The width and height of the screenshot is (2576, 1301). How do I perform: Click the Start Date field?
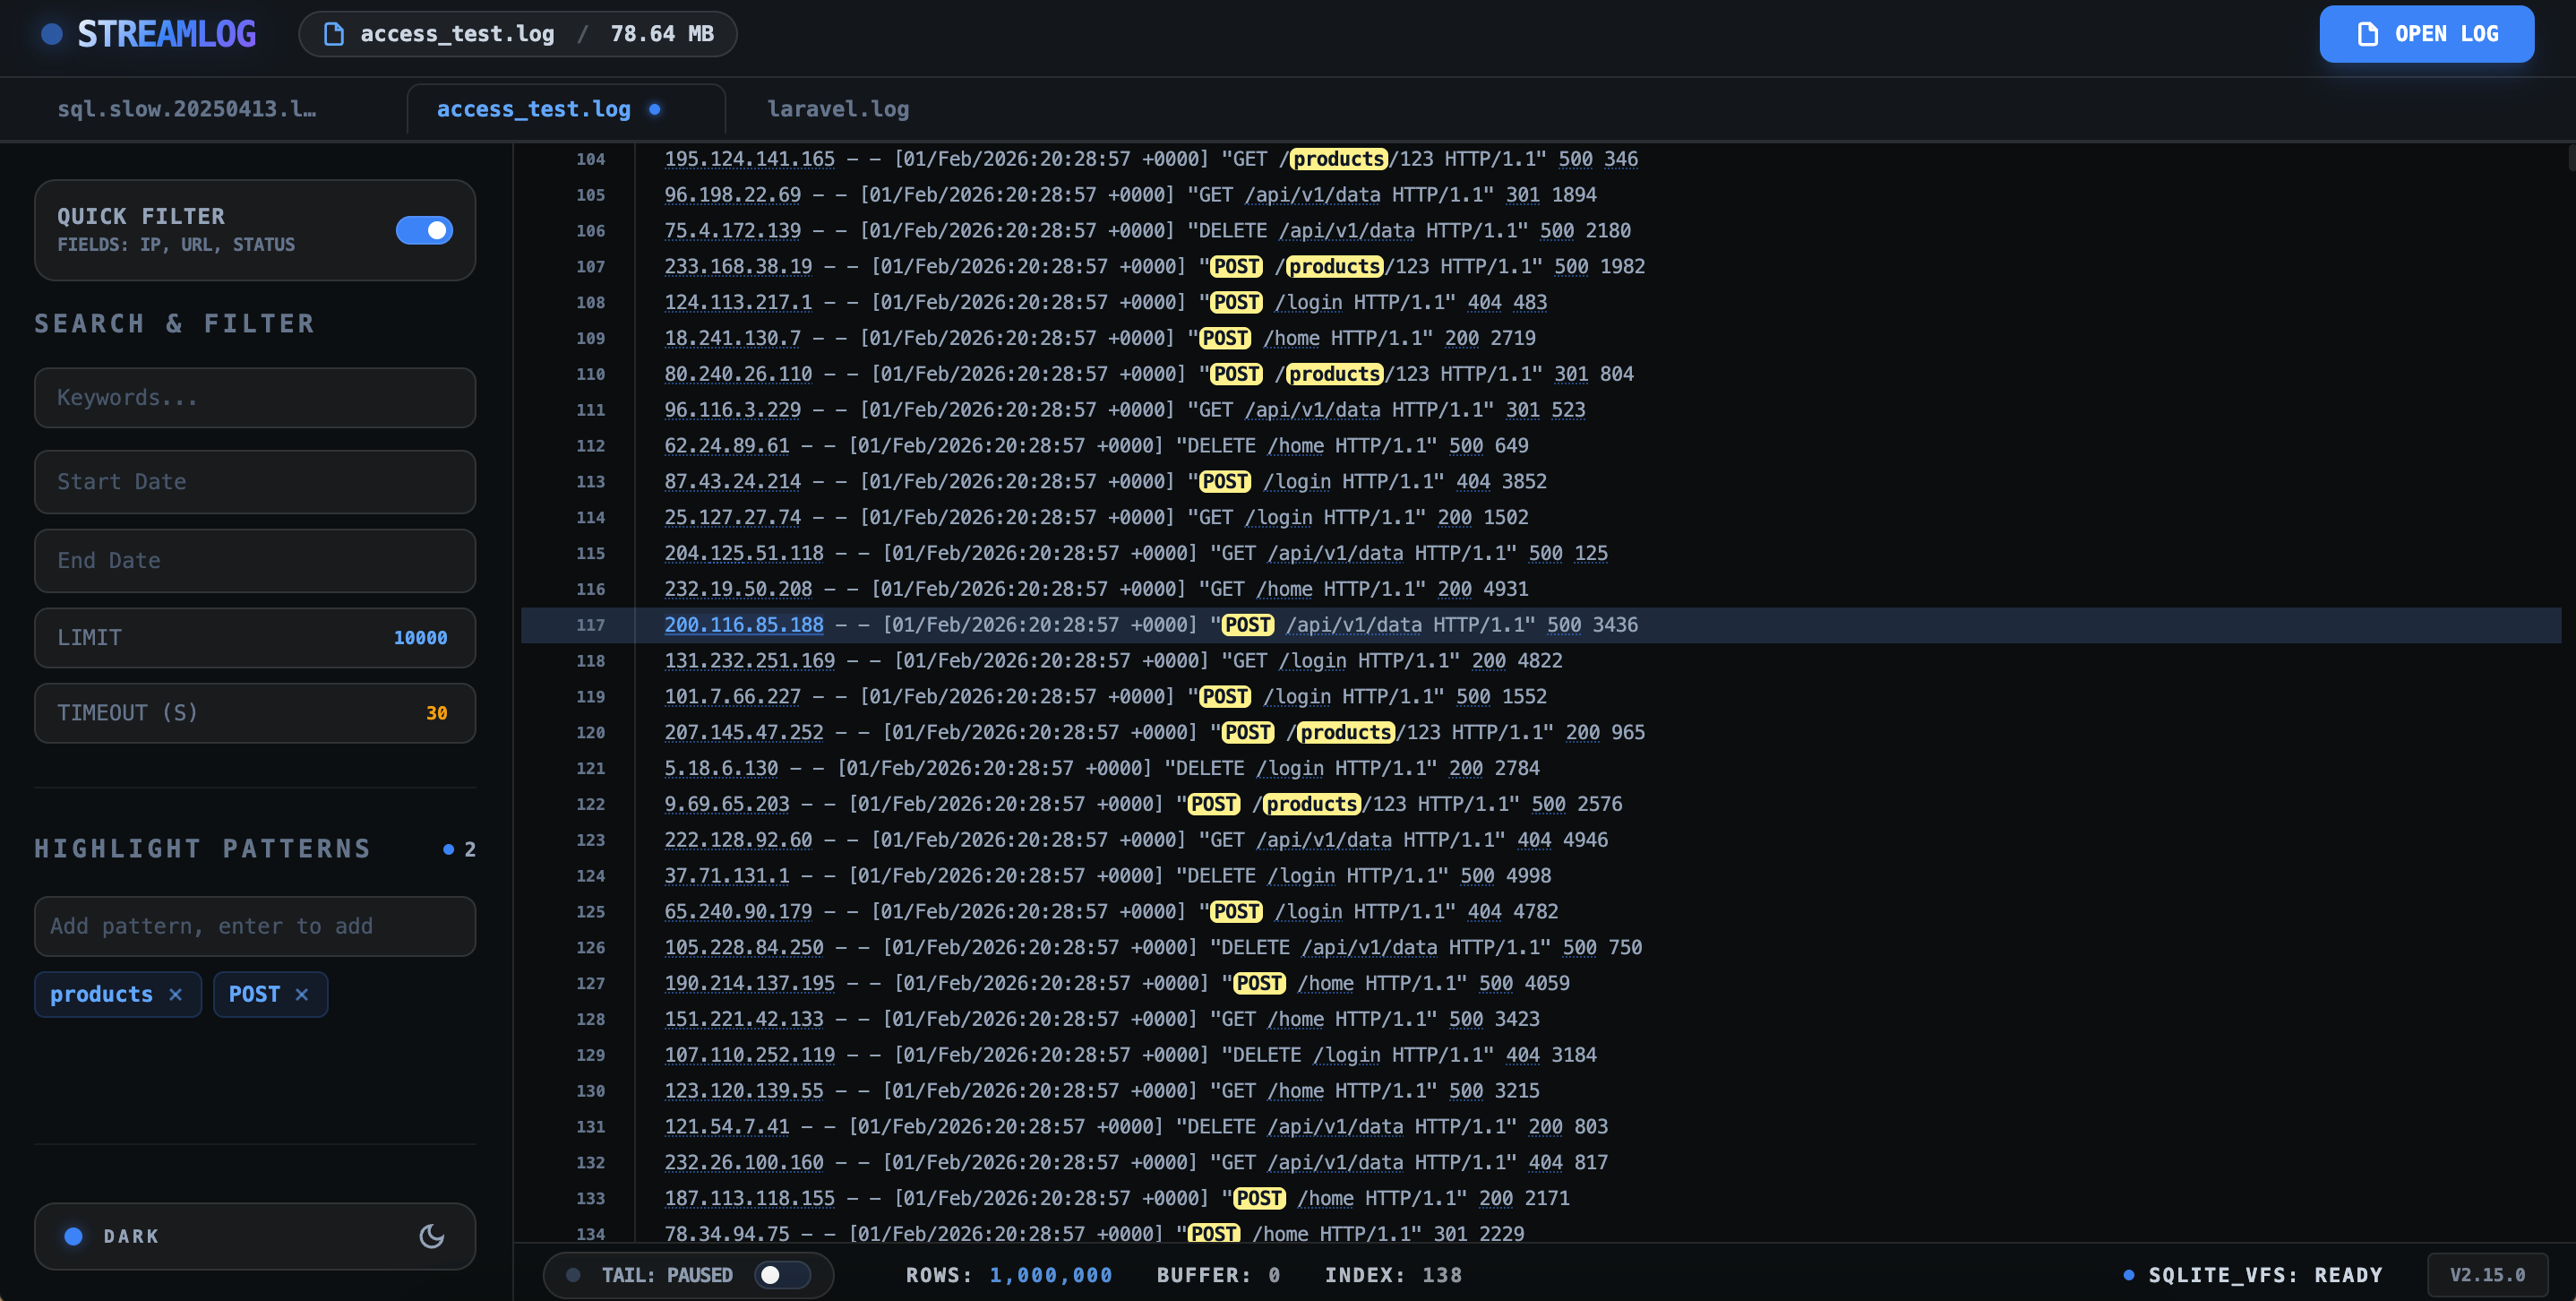tap(255, 481)
